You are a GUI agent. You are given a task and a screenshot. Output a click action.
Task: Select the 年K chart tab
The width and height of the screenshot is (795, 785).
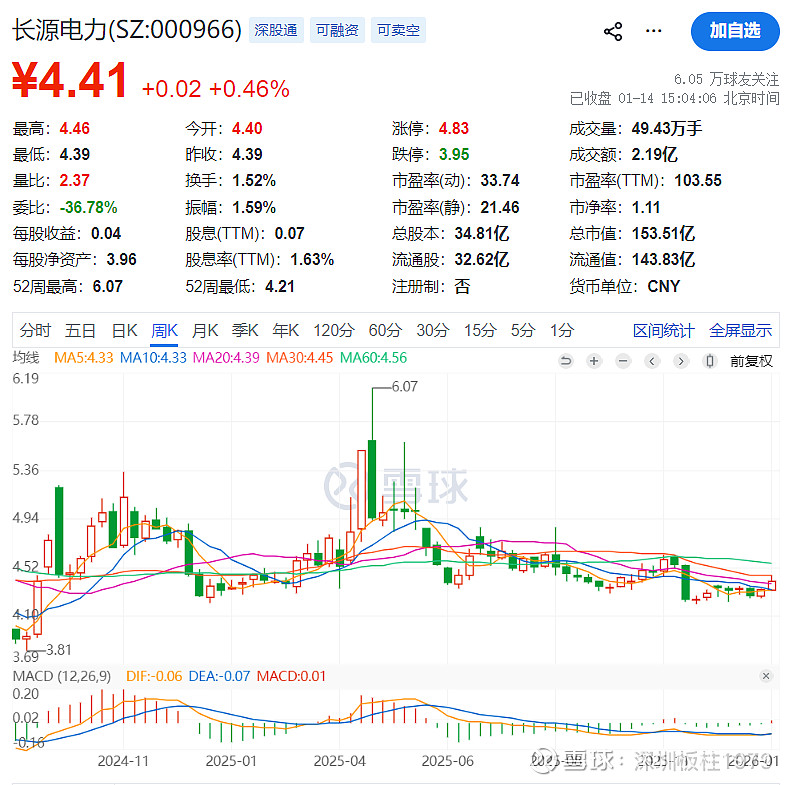[285, 331]
